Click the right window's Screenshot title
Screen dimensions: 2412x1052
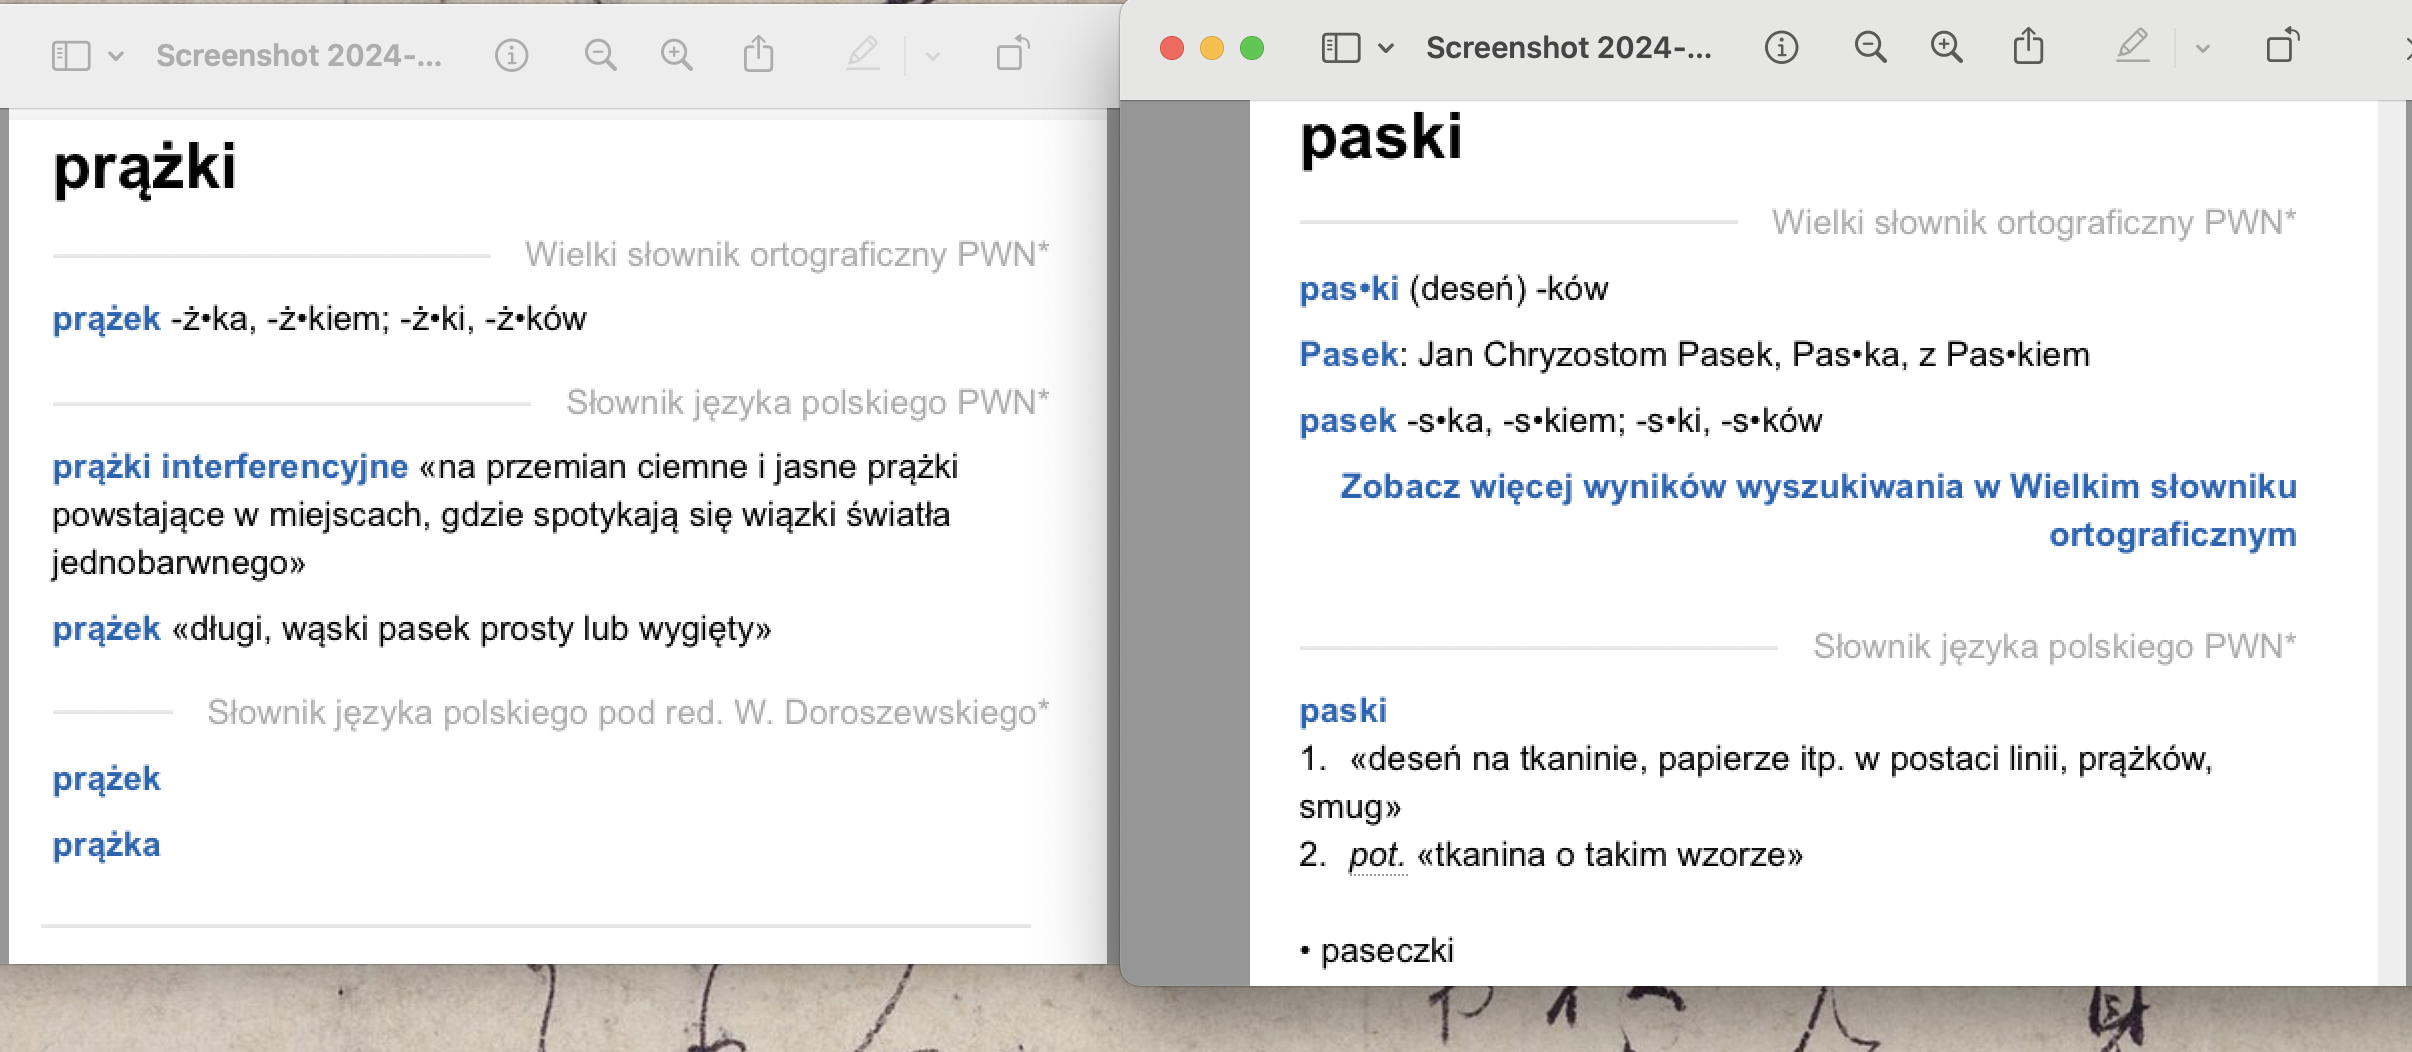1568,47
